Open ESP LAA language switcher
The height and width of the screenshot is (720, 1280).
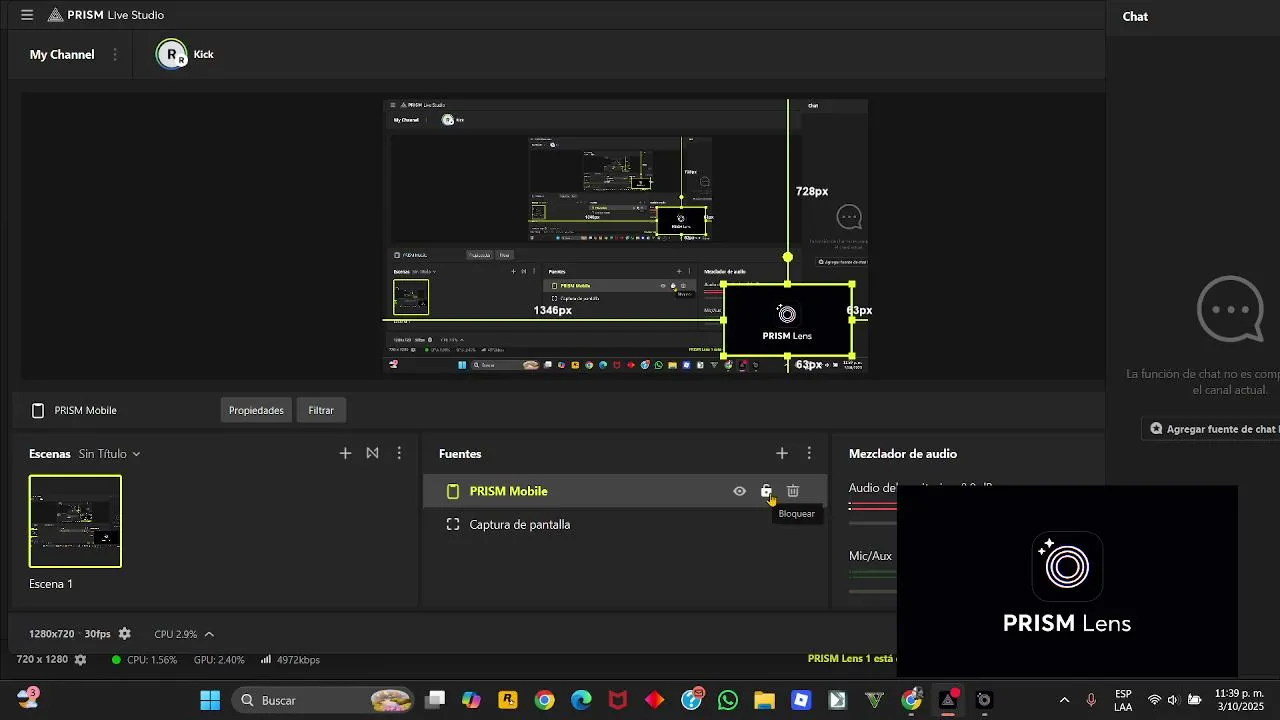[x=1123, y=700]
